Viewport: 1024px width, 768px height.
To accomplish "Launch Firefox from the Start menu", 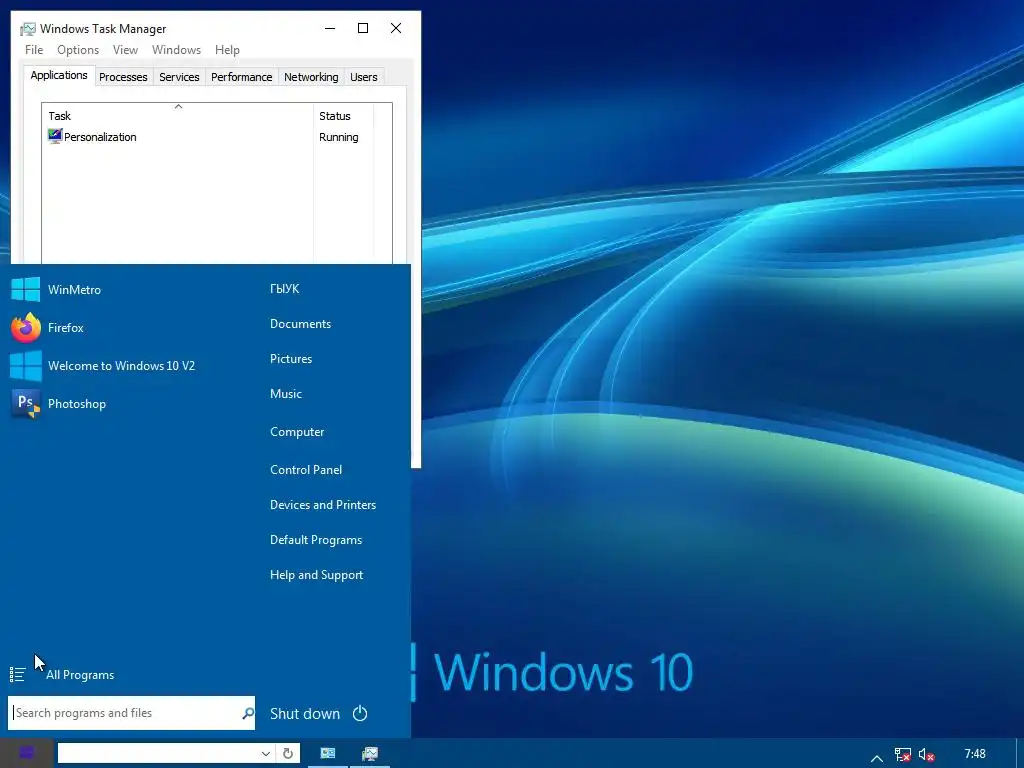I will click(48, 328).
